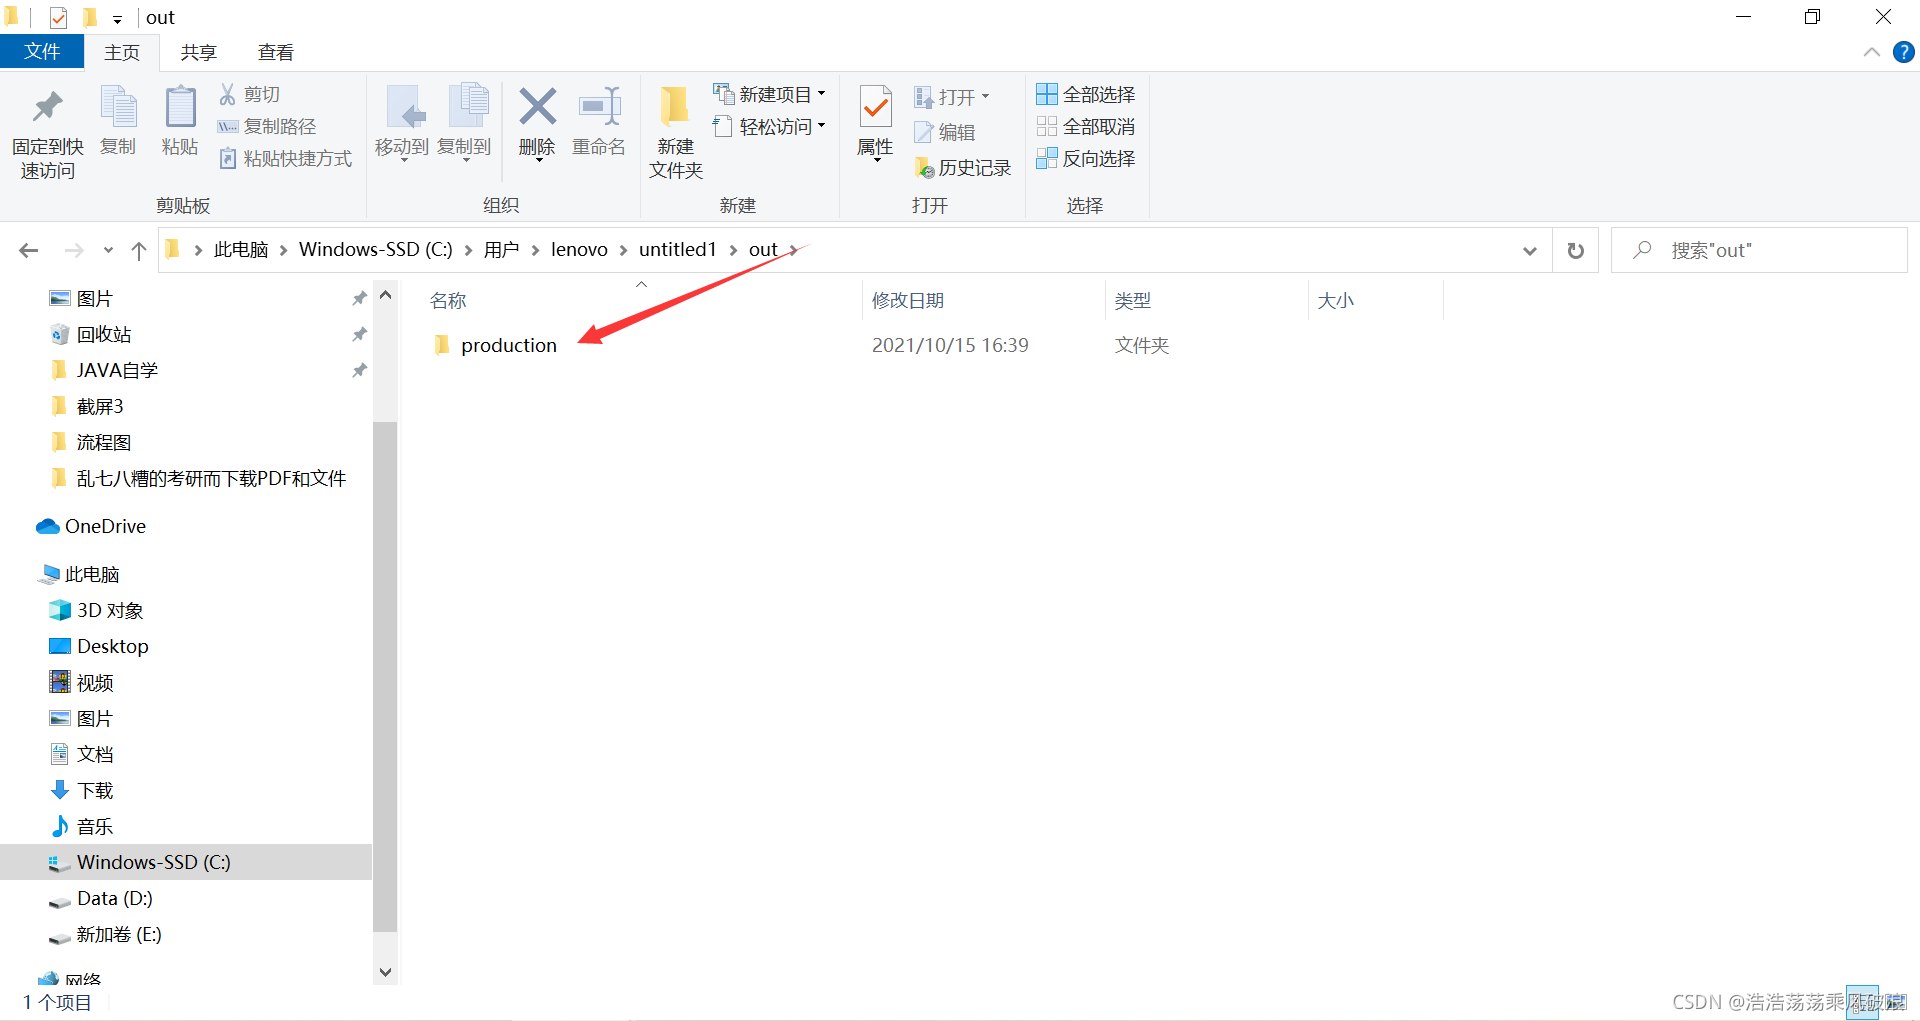Viewport: 1920px width, 1021px height.
Task: Click the lenovo breadcrumb
Action: click(579, 249)
